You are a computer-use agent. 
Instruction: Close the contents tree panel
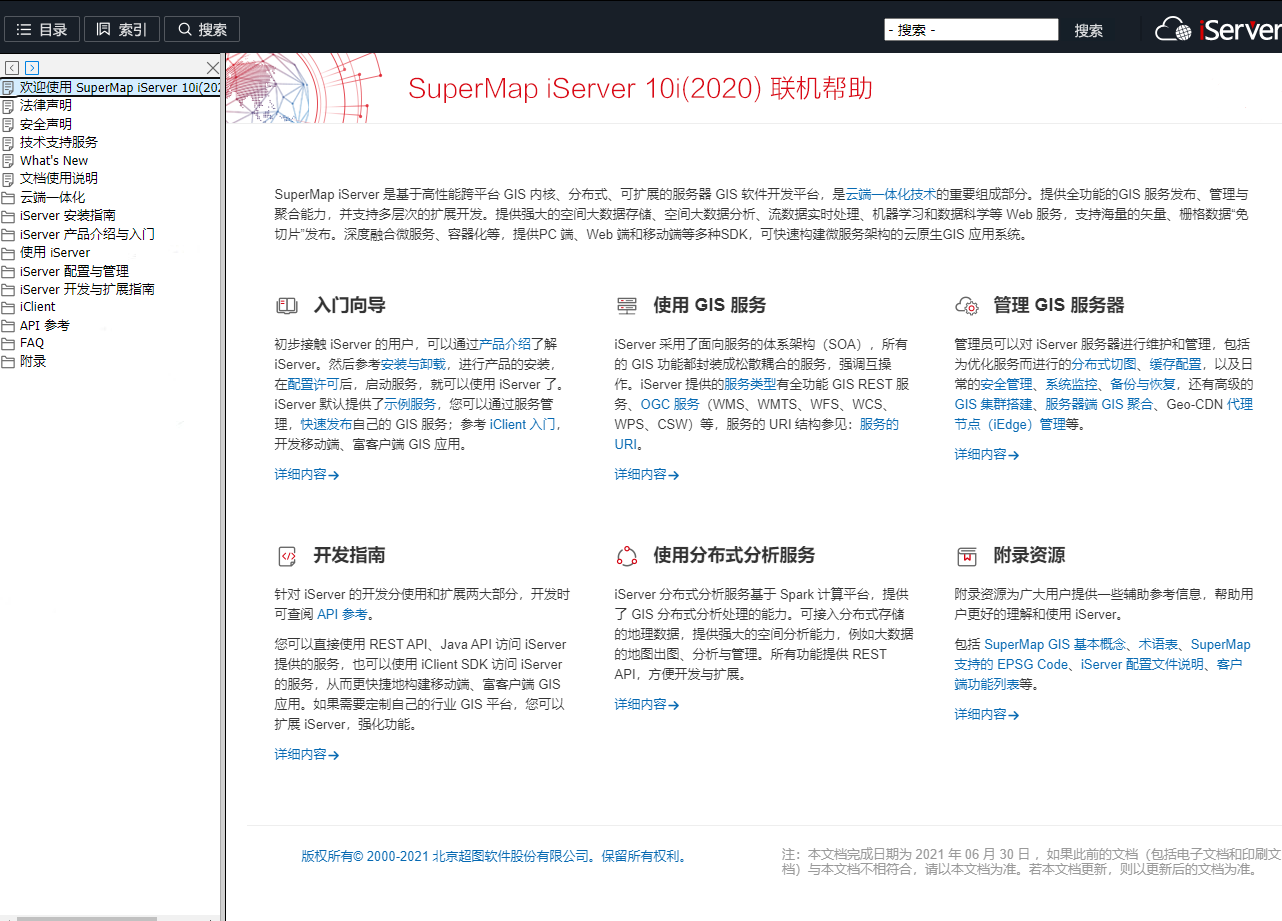click(212, 68)
